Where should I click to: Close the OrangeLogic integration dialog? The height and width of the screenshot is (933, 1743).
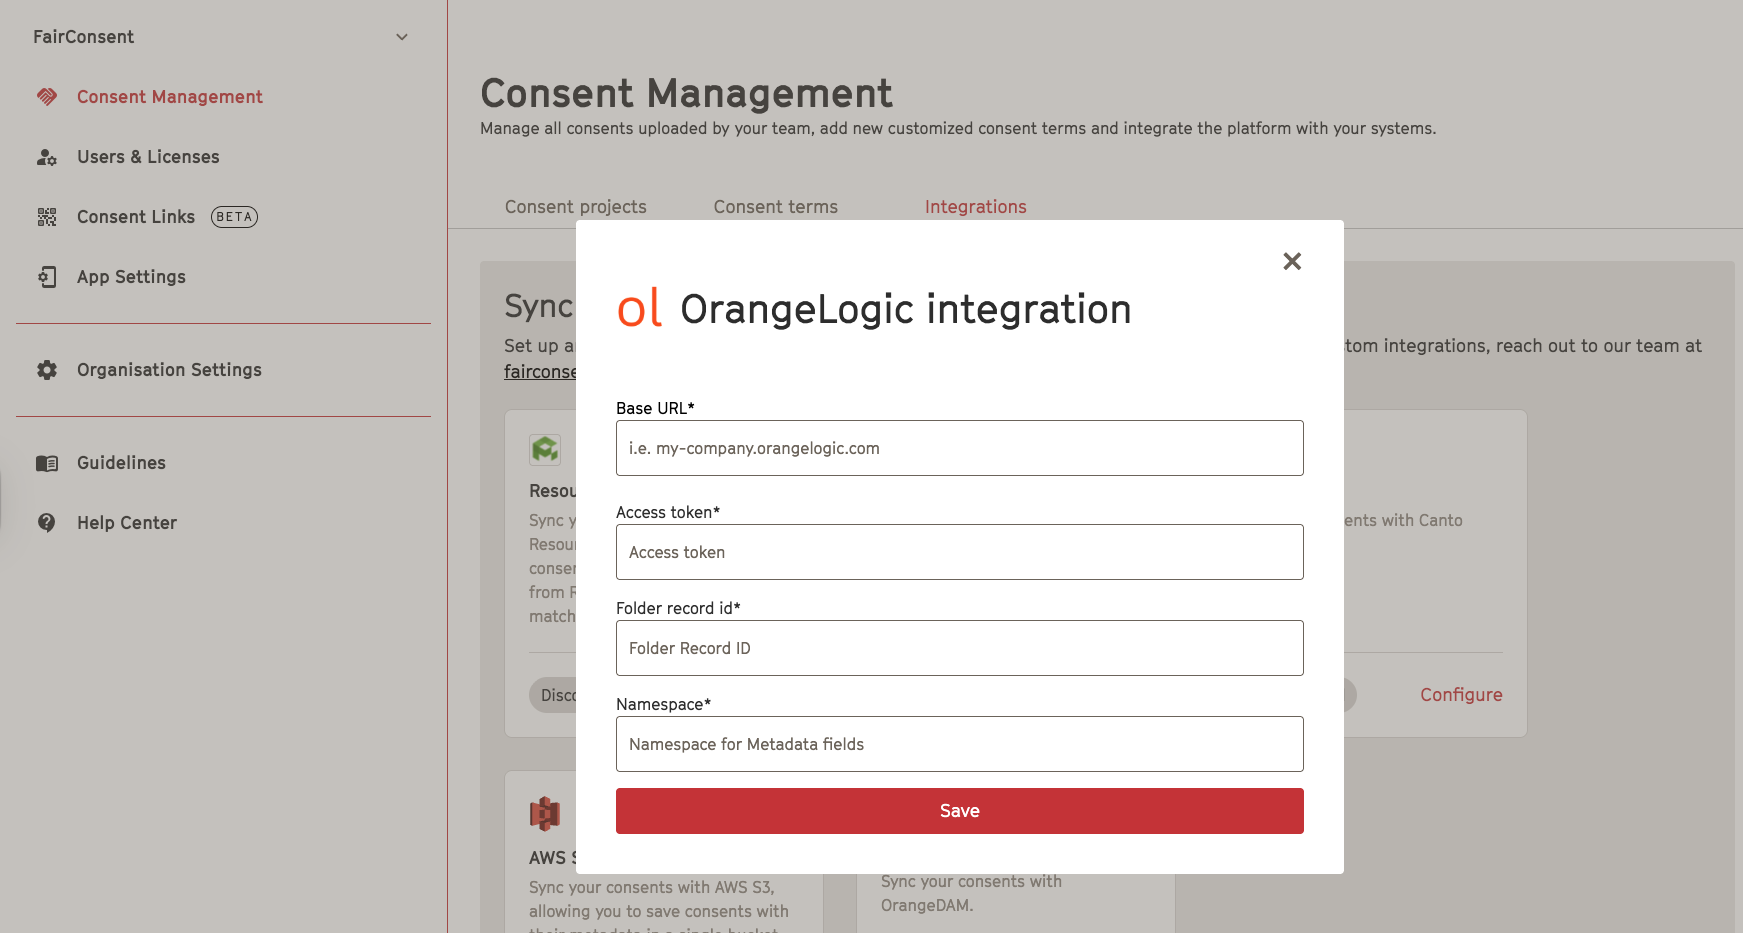pos(1292,261)
